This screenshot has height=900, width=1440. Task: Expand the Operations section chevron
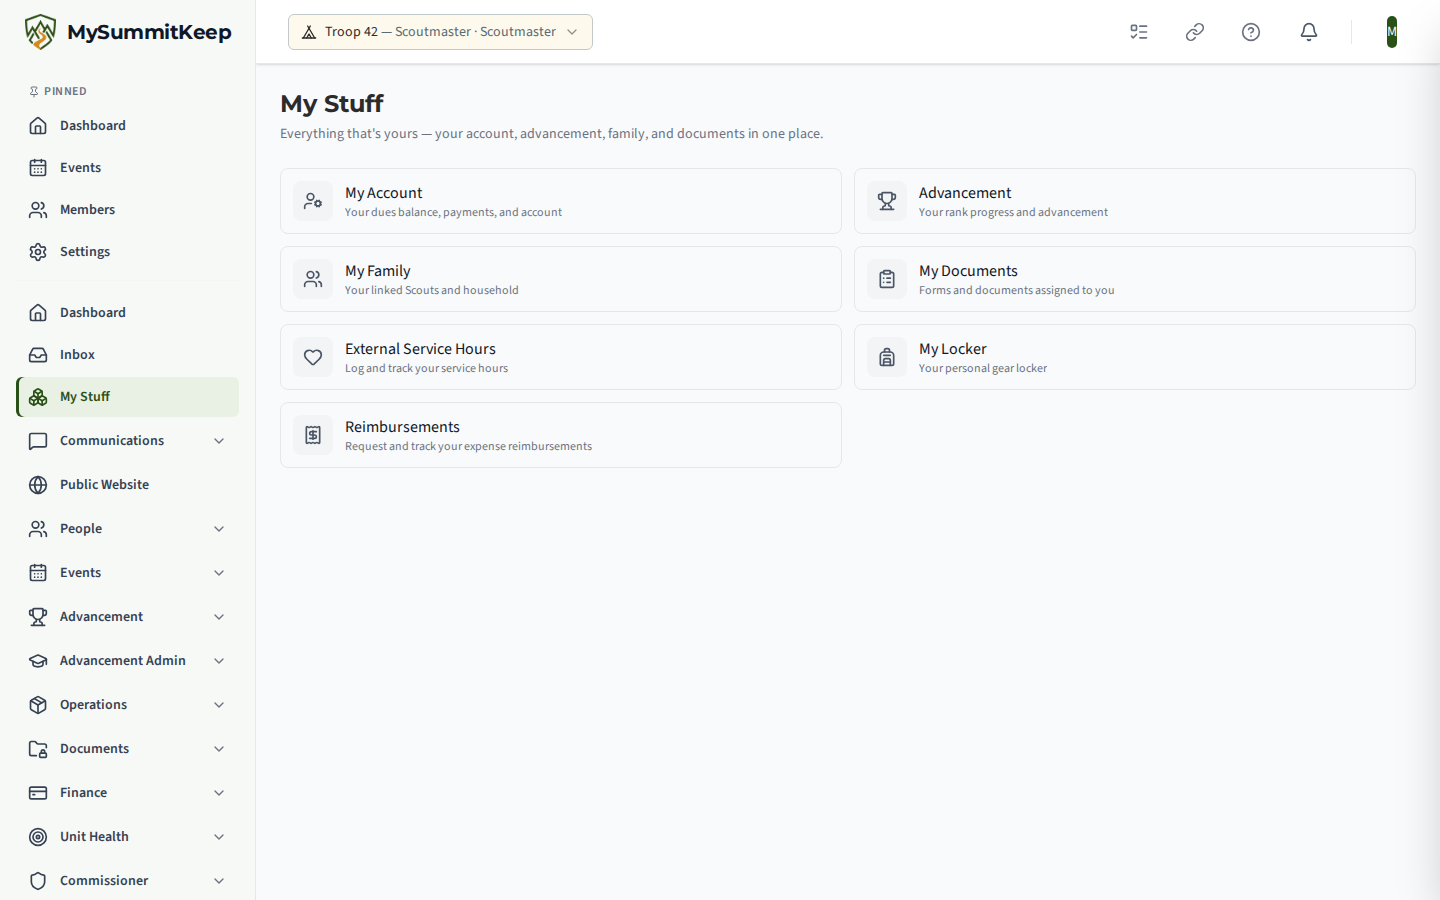(219, 705)
